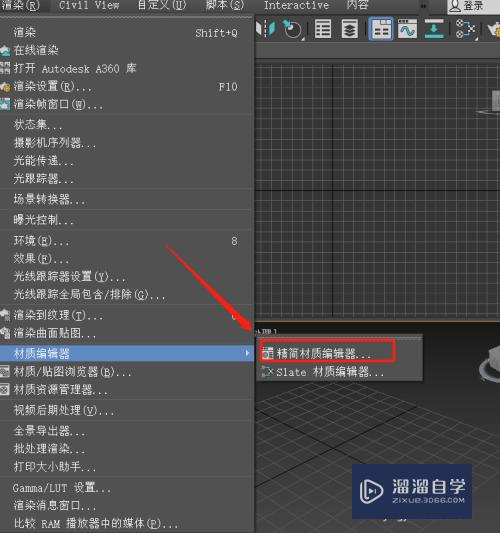Click the 渲染到纹理 item icon

5,315
